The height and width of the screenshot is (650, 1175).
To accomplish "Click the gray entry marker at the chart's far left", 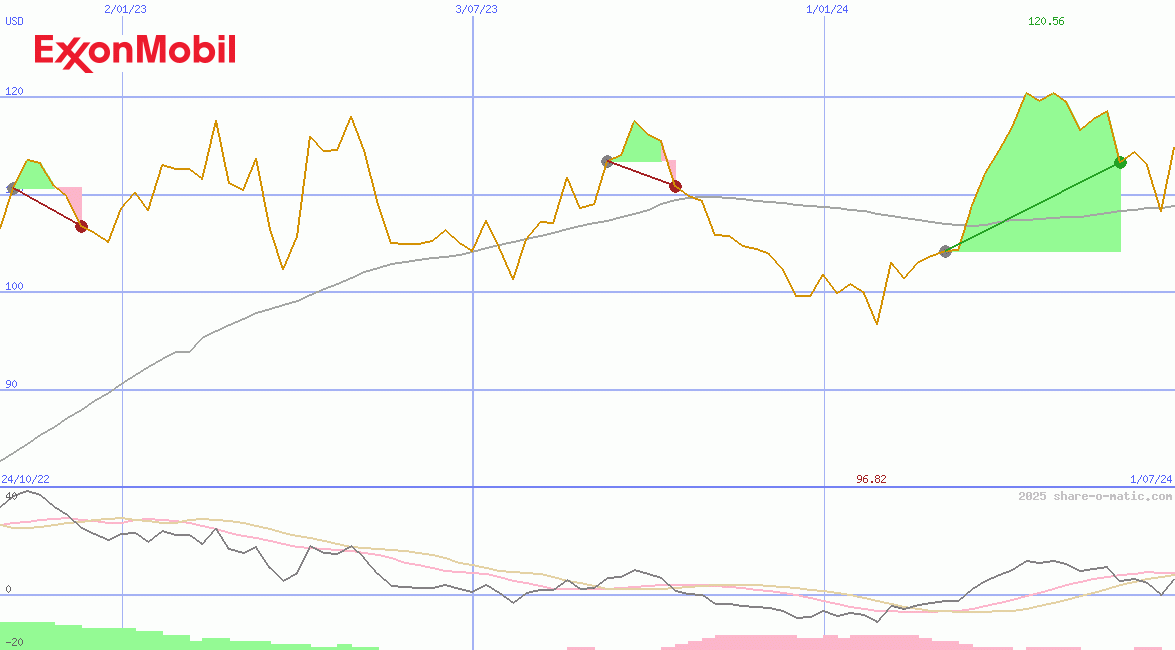I will pos(12,188).
